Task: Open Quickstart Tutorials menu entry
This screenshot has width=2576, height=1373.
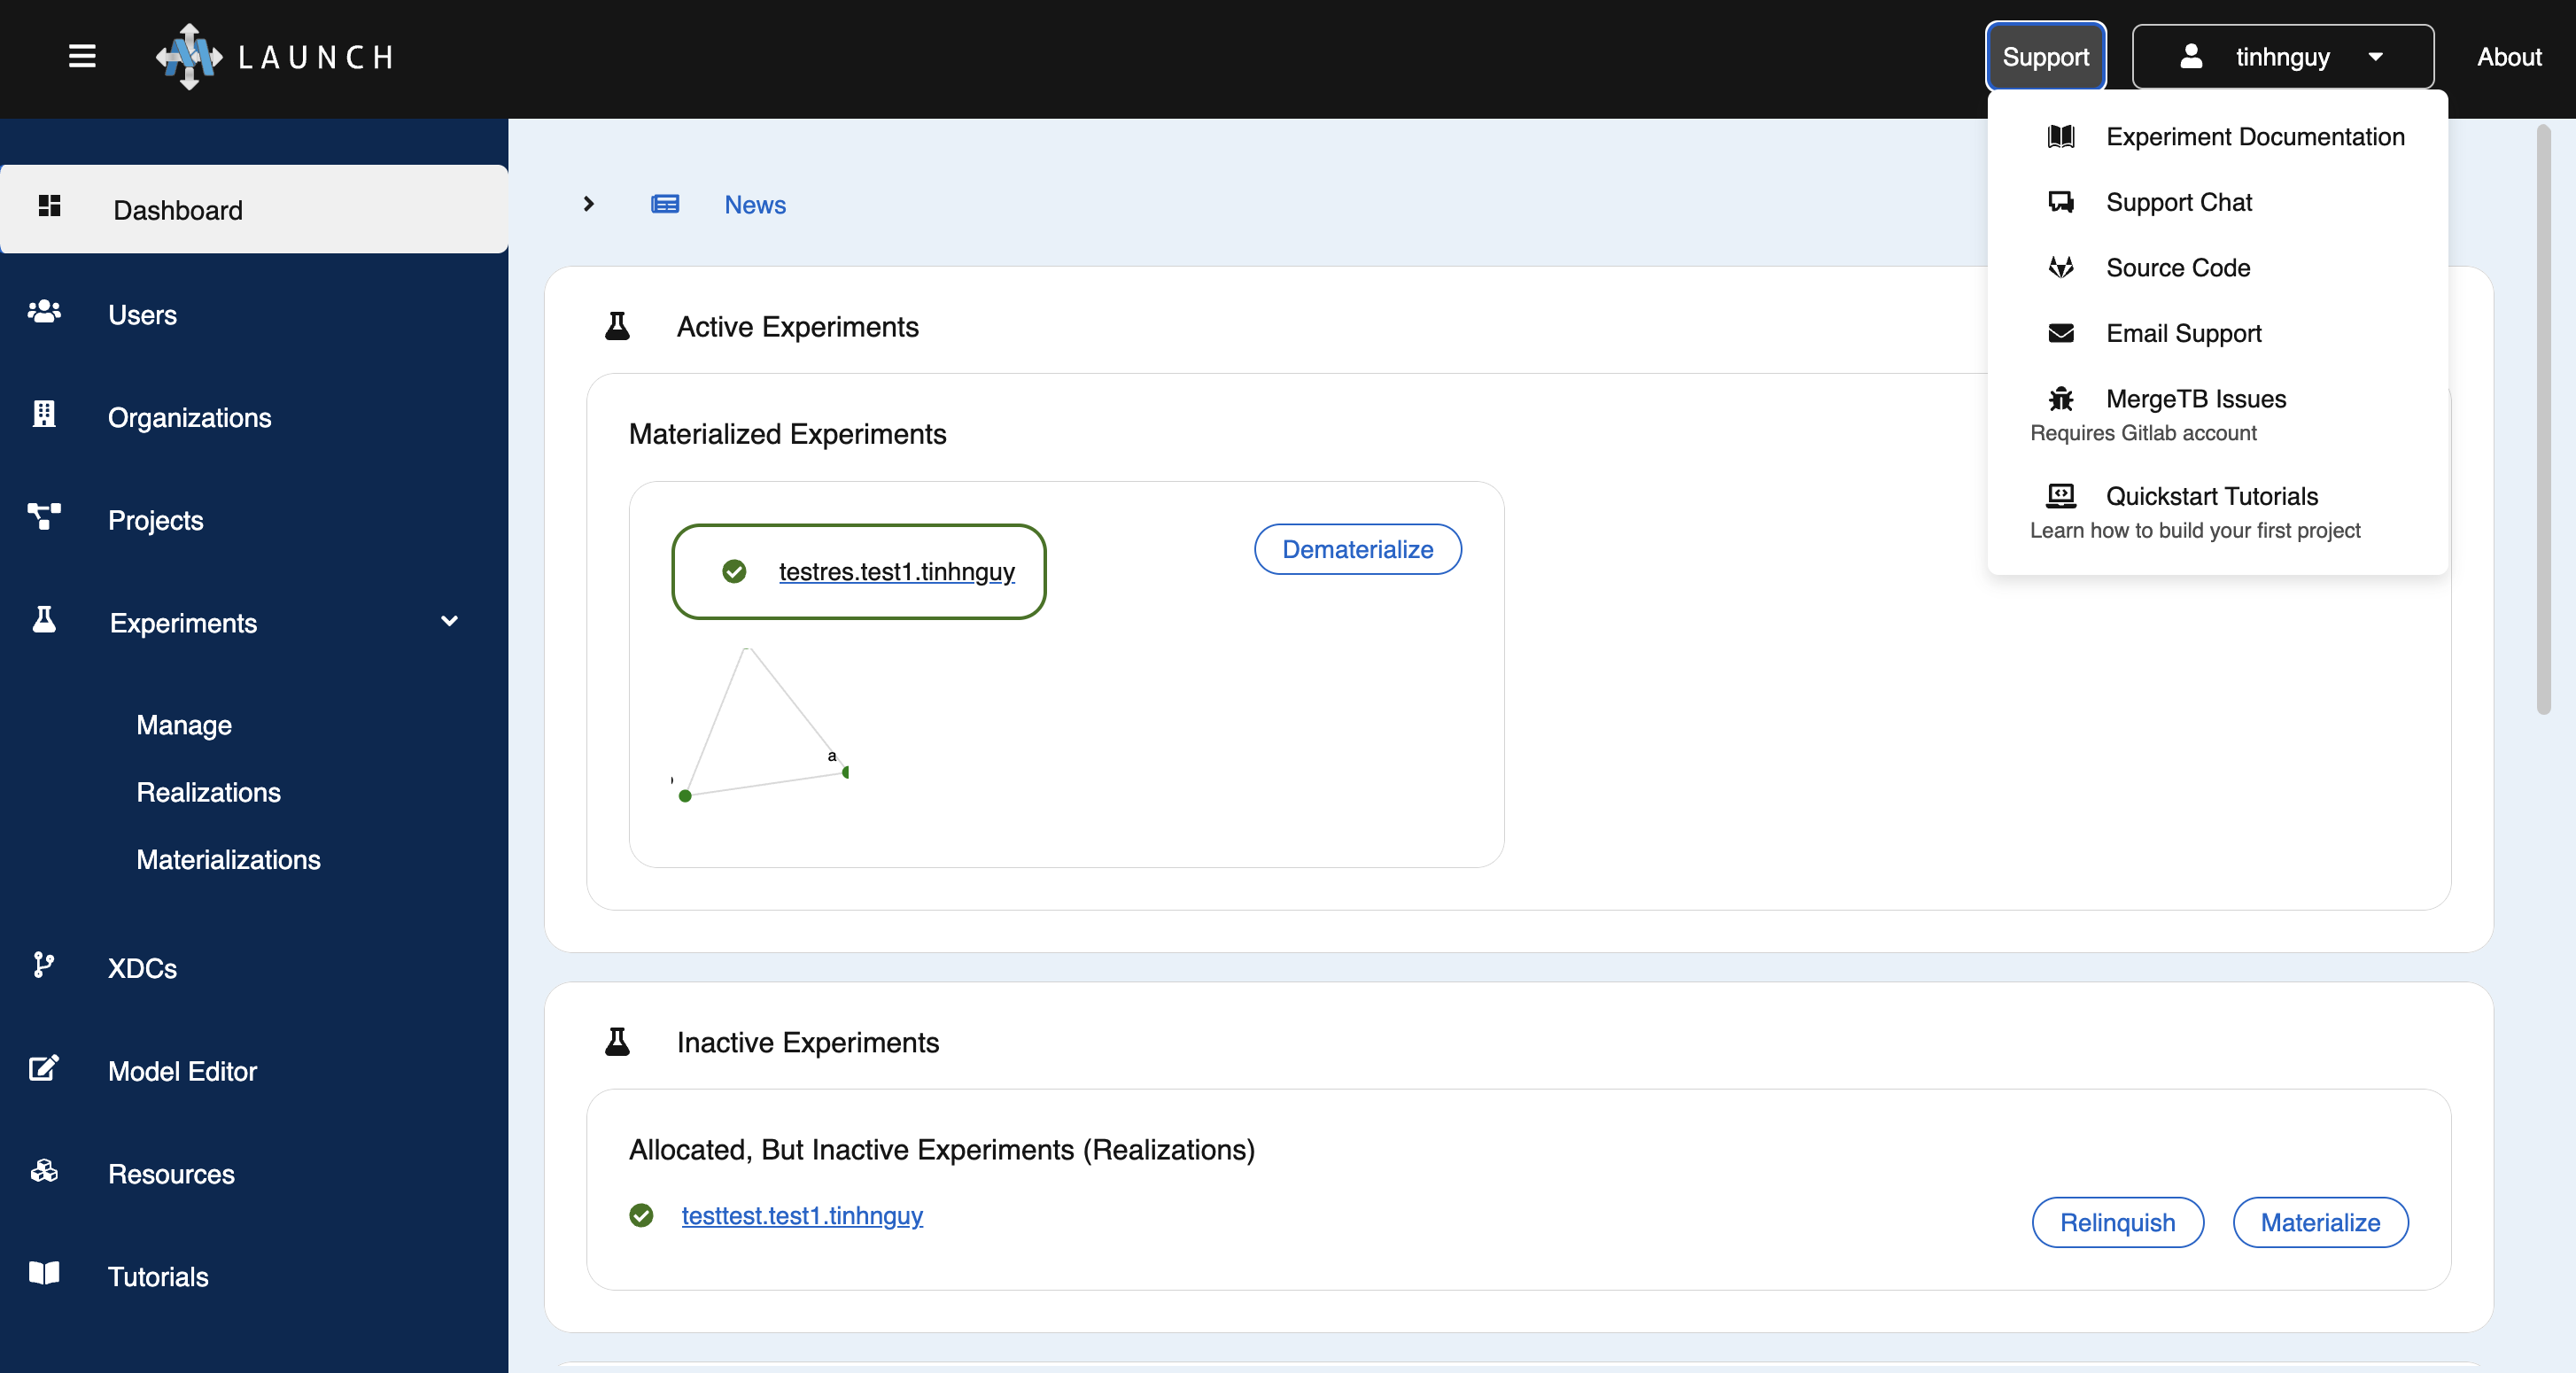Action: click(x=2211, y=496)
